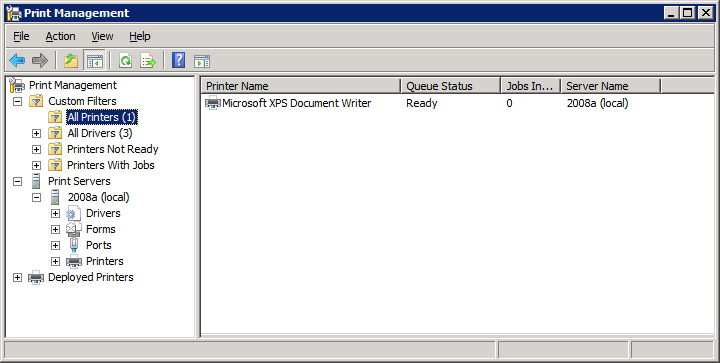Viewport: 720px width, 363px height.
Task: Expand the Drivers node
Action: (56, 213)
